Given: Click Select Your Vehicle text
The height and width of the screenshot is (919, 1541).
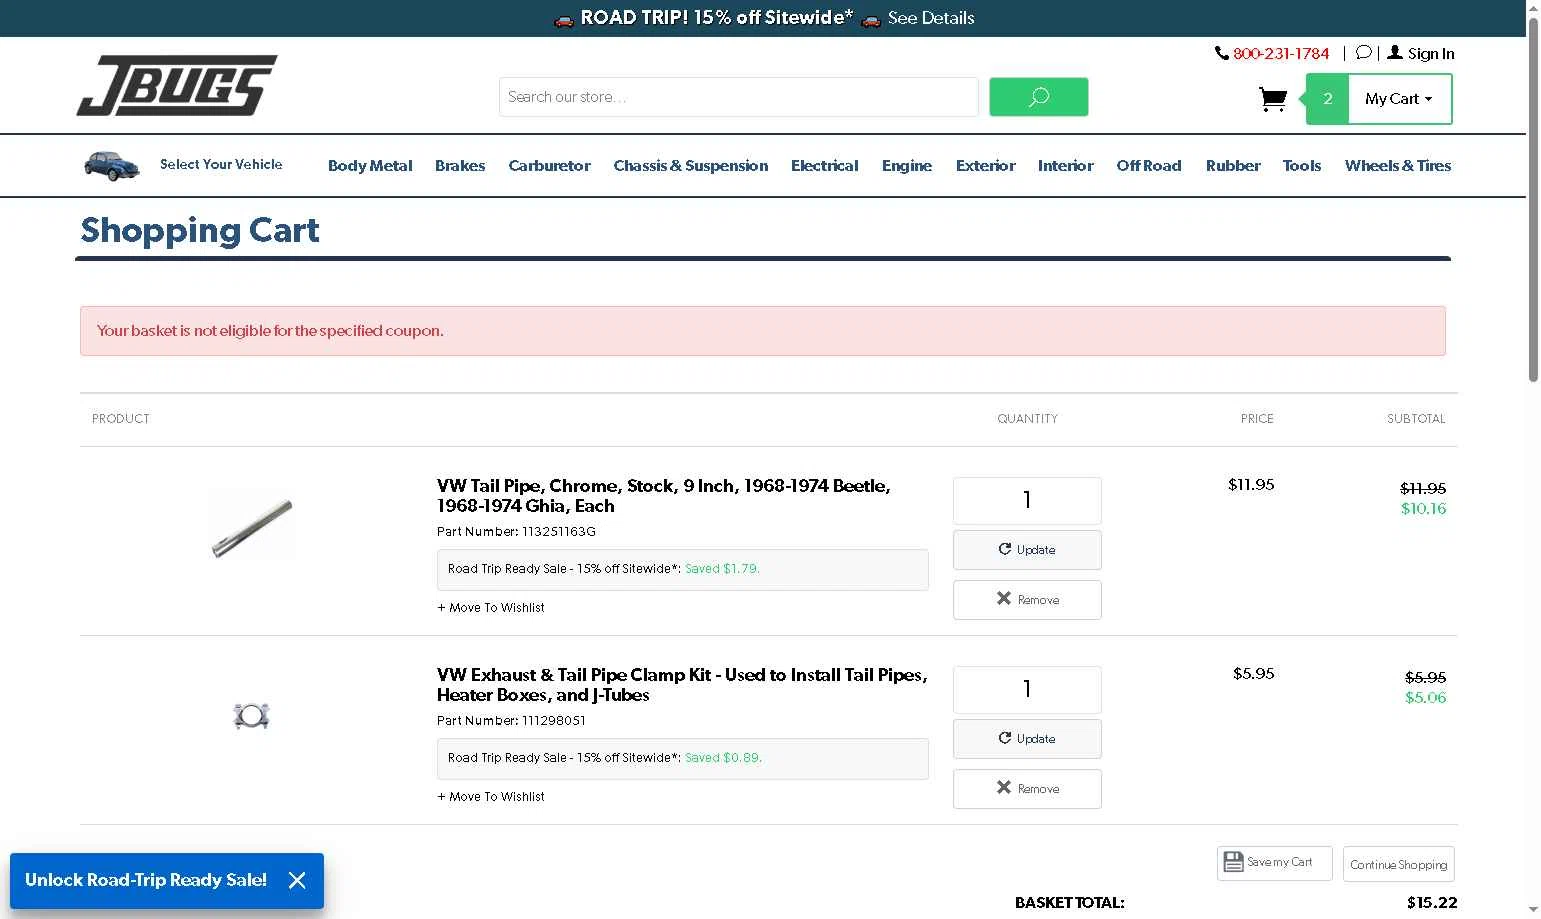Looking at the screenshot, I should click(221, 164).
